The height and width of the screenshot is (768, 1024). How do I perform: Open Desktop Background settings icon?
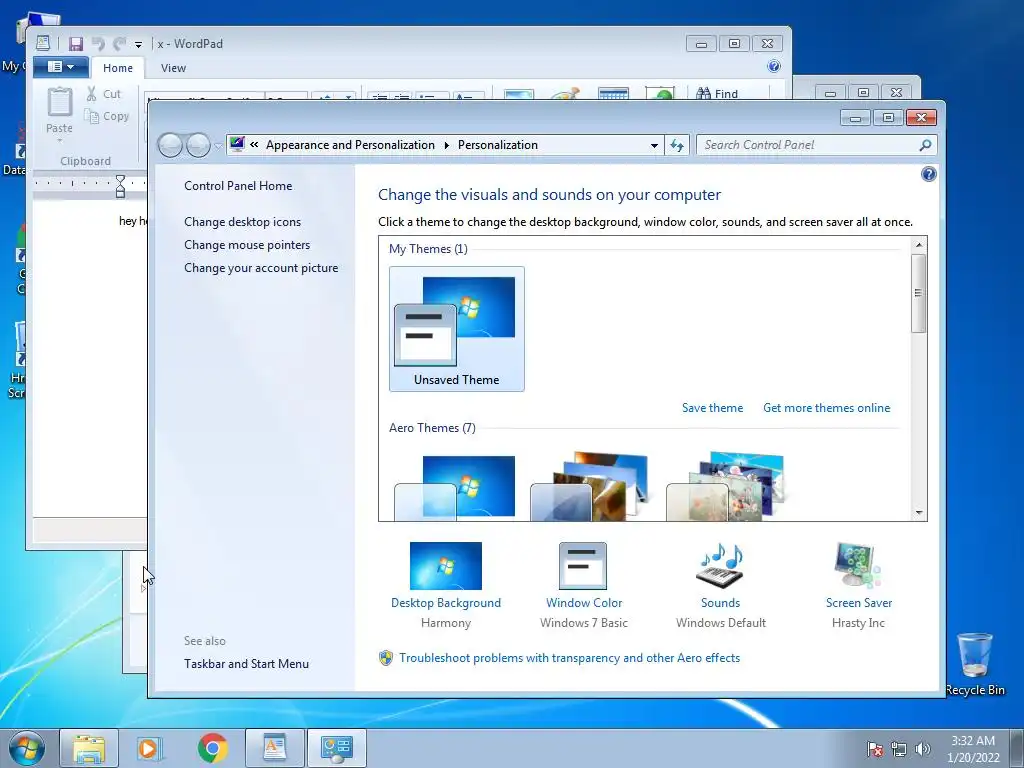point(445,566)
